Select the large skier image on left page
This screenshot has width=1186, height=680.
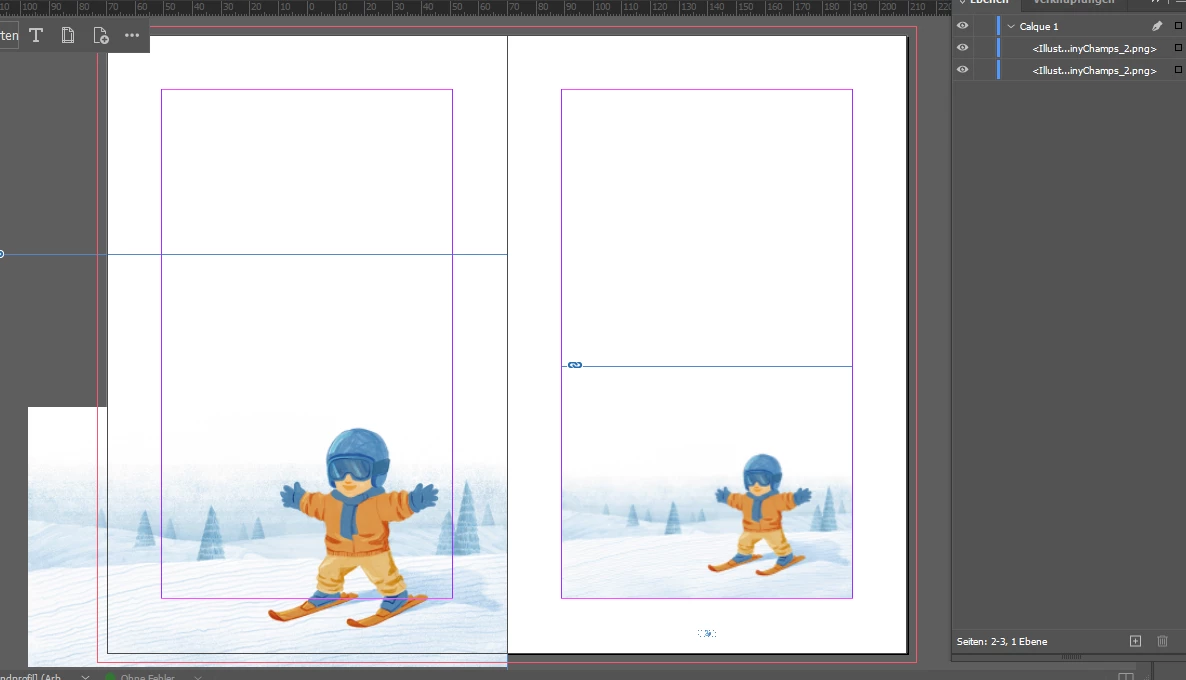coord(267,537)
